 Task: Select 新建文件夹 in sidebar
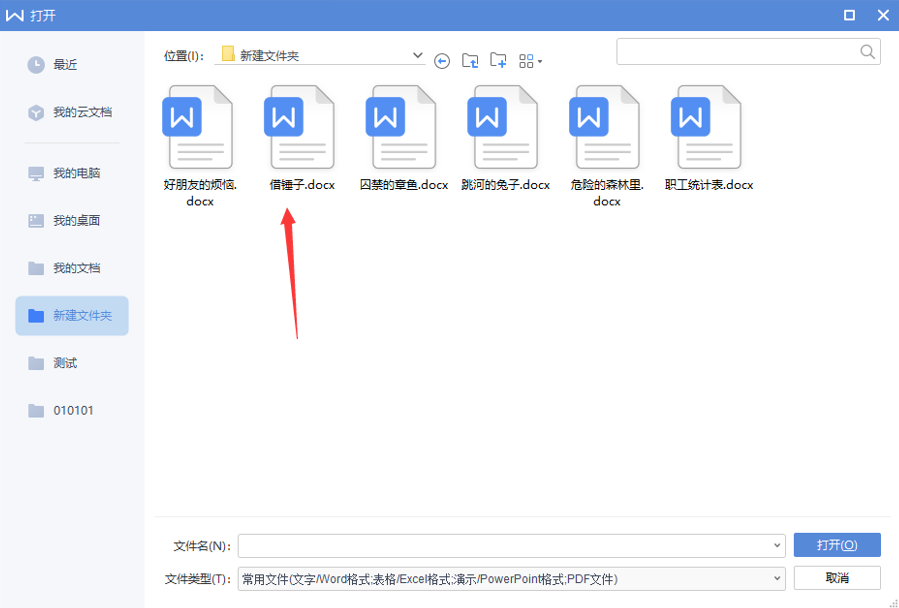pyautogui.click(x=72, y=315)
